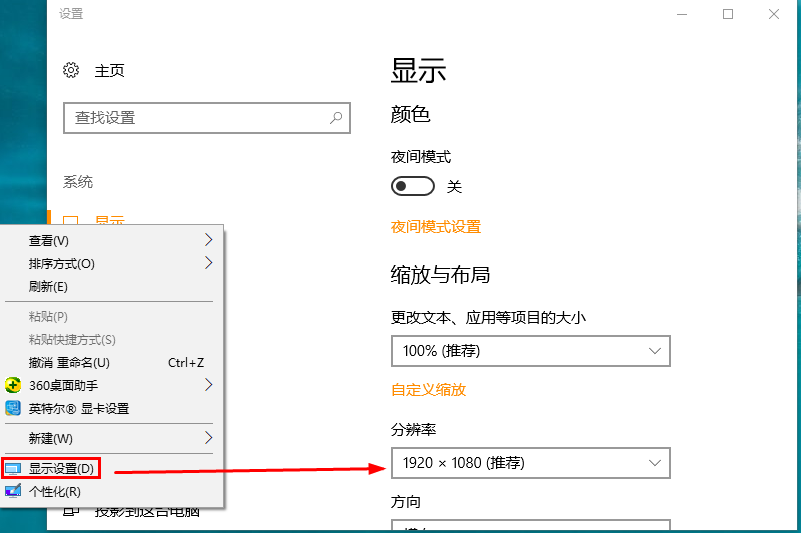Click the 个性化 icon in the context menu
This screenshot has width=801, height=533.
pyautogui.click(x=13, y=491)
